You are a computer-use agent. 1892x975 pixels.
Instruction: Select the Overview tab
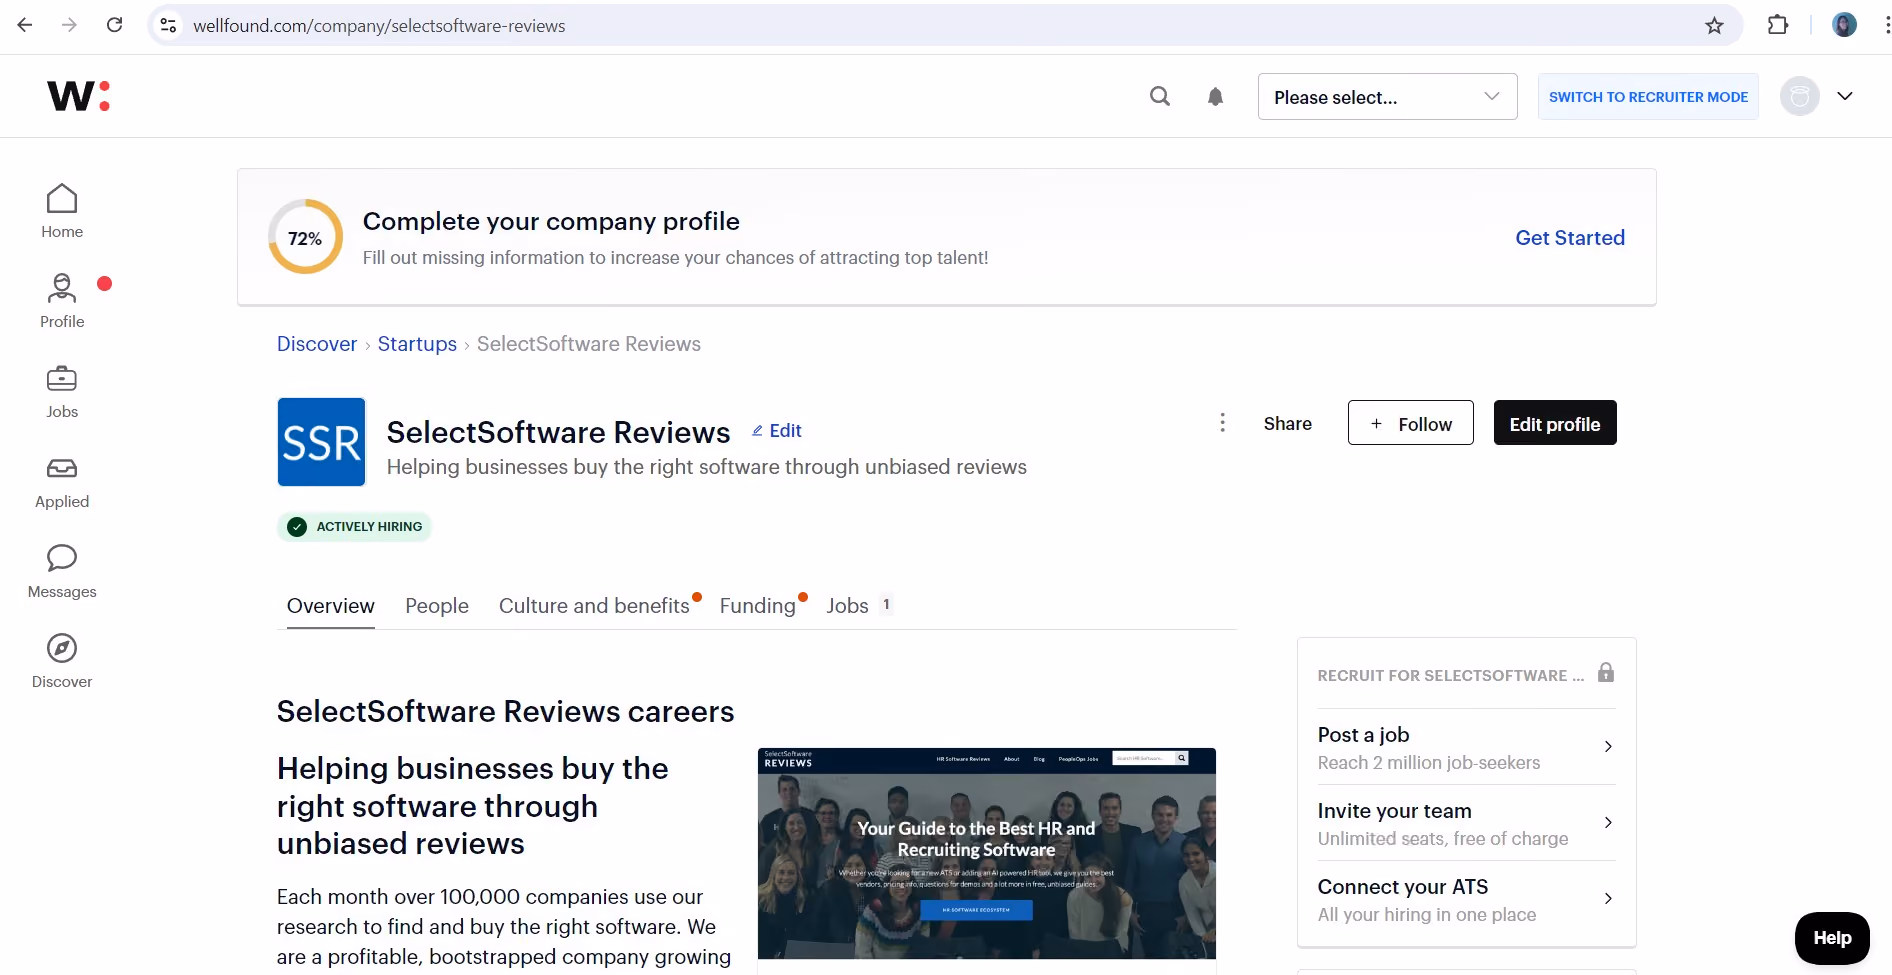pyautogui.click(x=331, y=606)
